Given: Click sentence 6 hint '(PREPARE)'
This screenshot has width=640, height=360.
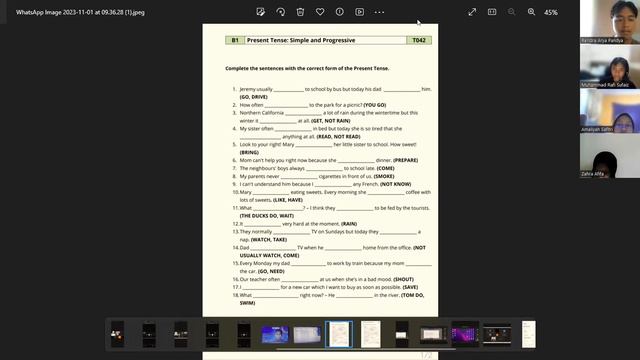Looking at the screenshot, I should (405, 160).
